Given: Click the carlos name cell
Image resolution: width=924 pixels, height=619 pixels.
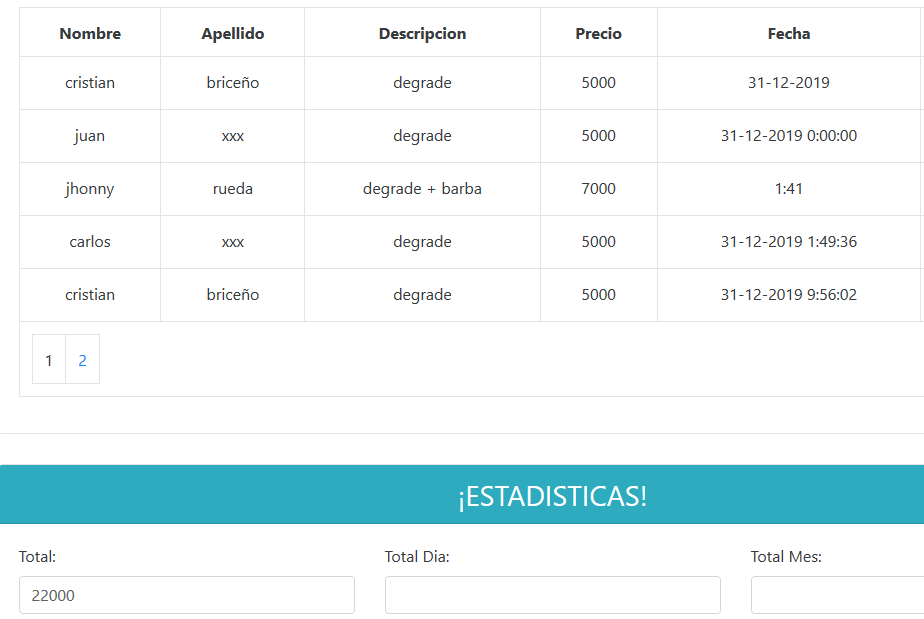Looking at the screenshot, I should coord(90,242).
